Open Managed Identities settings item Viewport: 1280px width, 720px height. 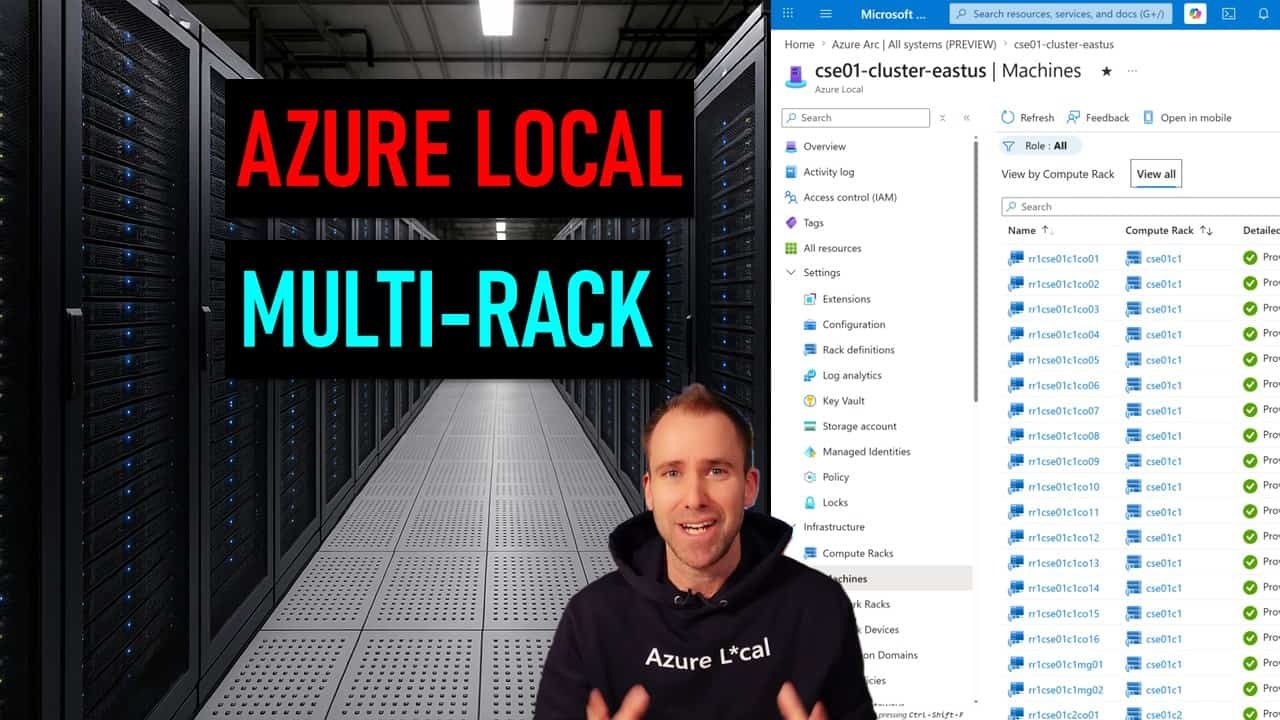coord(866,452)
